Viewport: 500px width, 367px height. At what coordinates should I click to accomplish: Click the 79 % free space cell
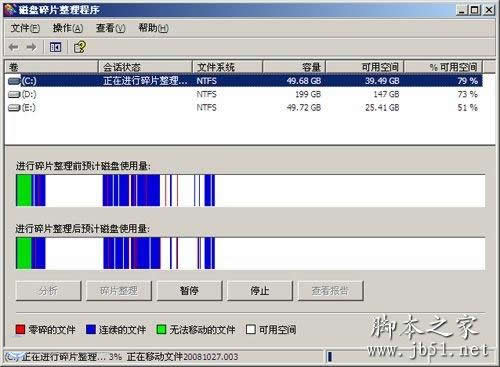468,81
